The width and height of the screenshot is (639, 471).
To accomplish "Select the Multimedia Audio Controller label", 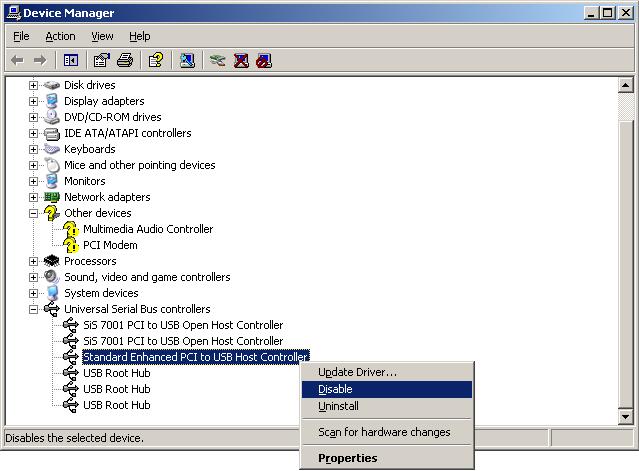I will point(148,229).
